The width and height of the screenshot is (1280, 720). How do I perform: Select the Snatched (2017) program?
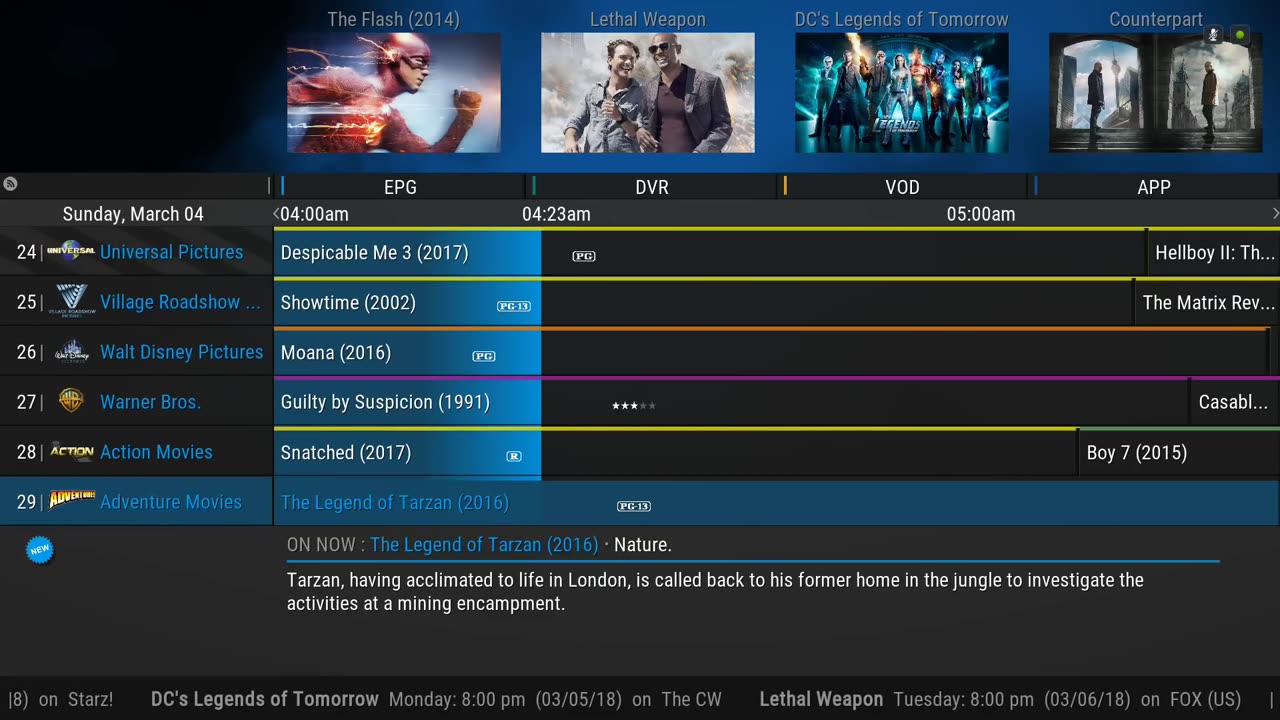[x=675, y=453]
